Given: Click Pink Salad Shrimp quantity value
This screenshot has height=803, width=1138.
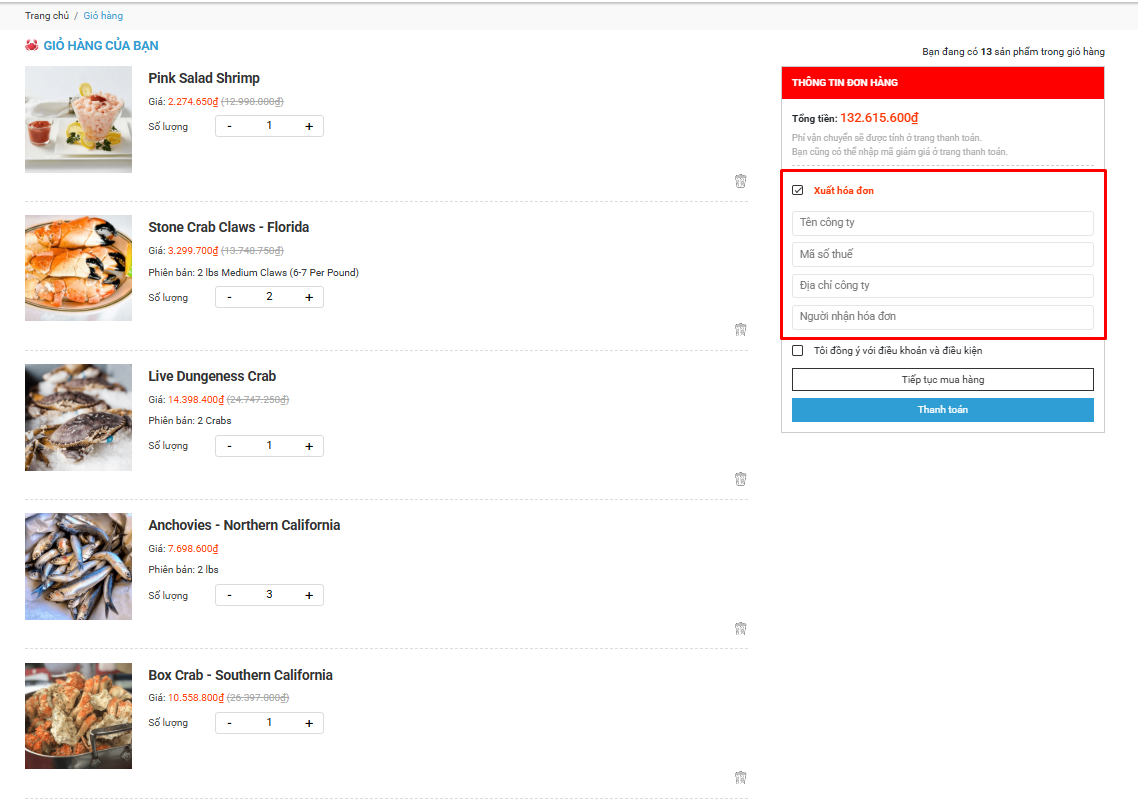Looking at the screenshot, I should coord(269,126).
